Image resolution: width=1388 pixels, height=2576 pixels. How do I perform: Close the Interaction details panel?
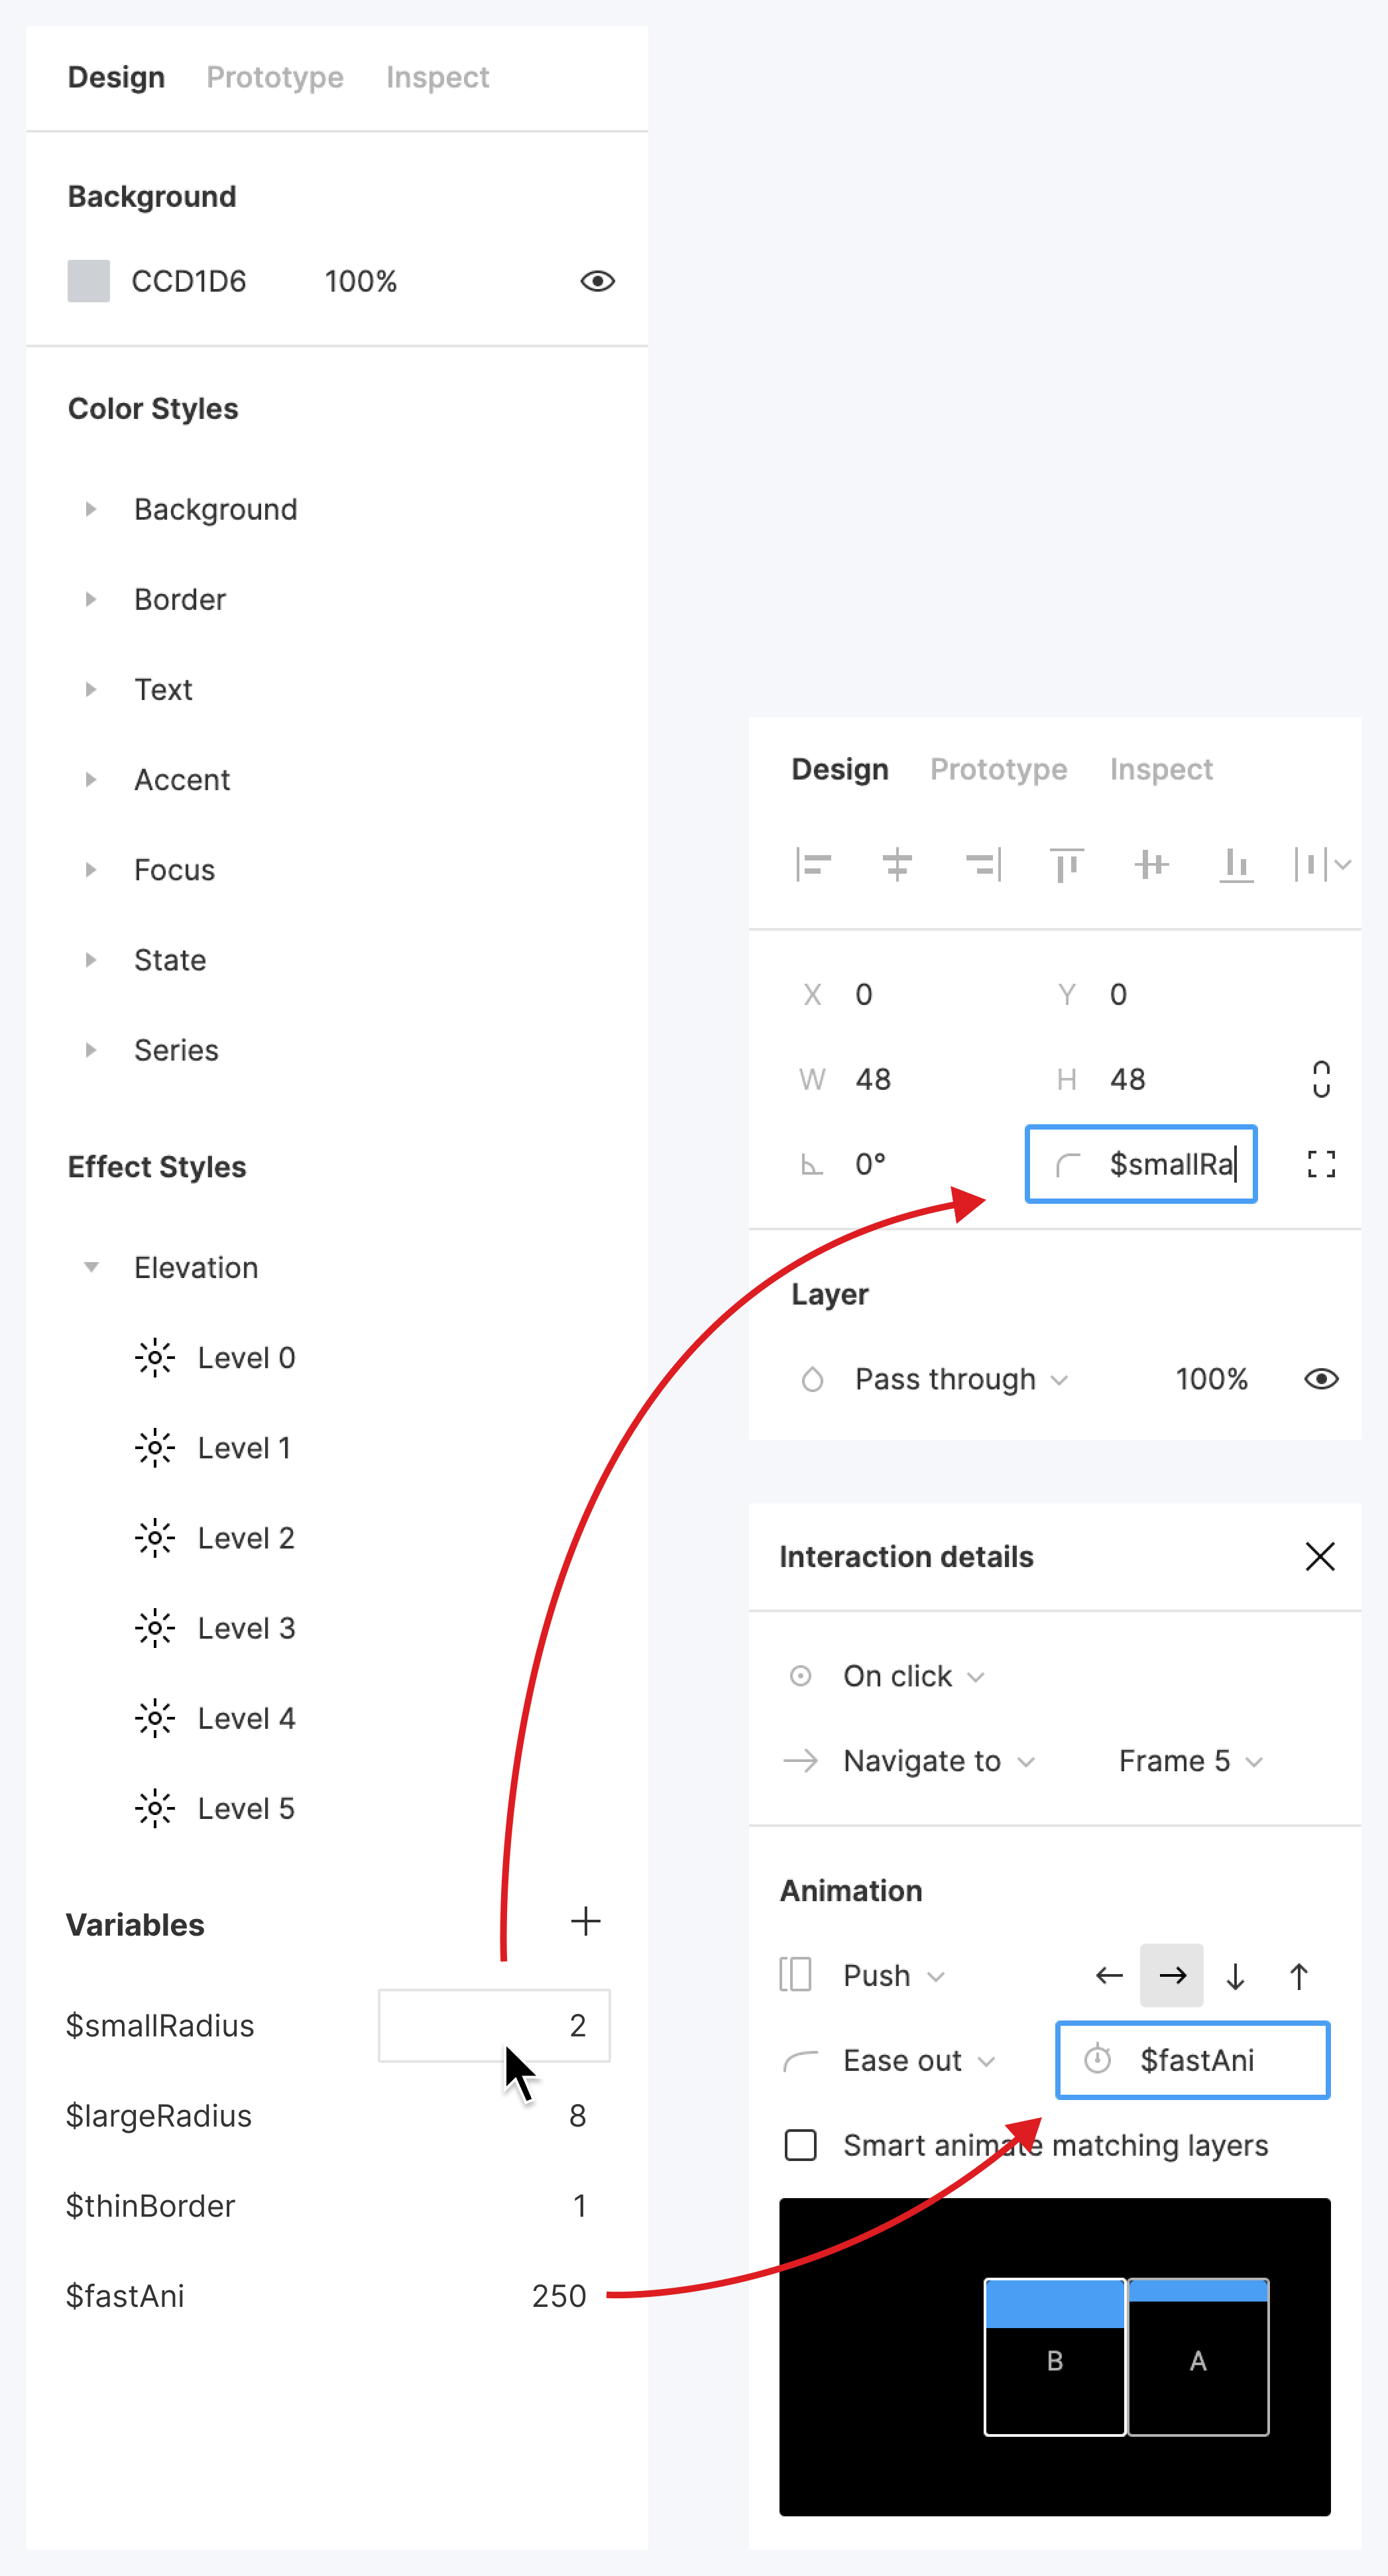1320,1556
